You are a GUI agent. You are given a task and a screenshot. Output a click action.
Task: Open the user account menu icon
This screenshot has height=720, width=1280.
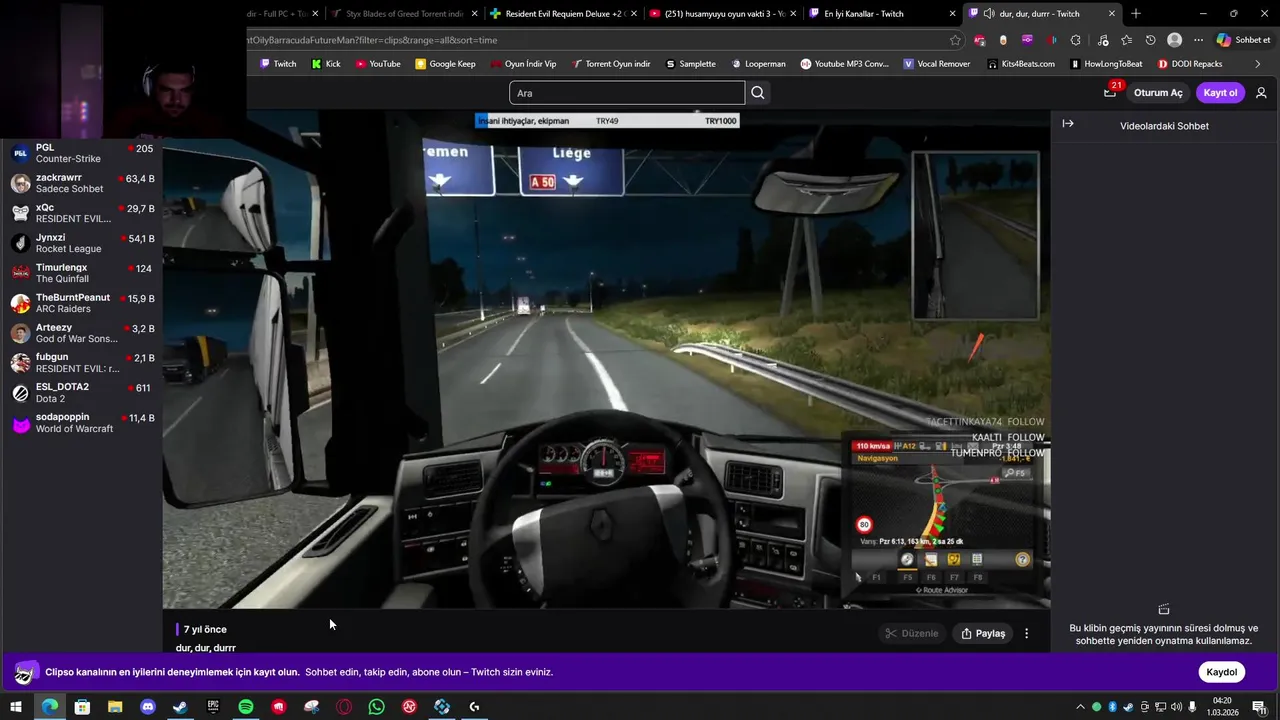pyautogui.click(x=1261, y=93)
